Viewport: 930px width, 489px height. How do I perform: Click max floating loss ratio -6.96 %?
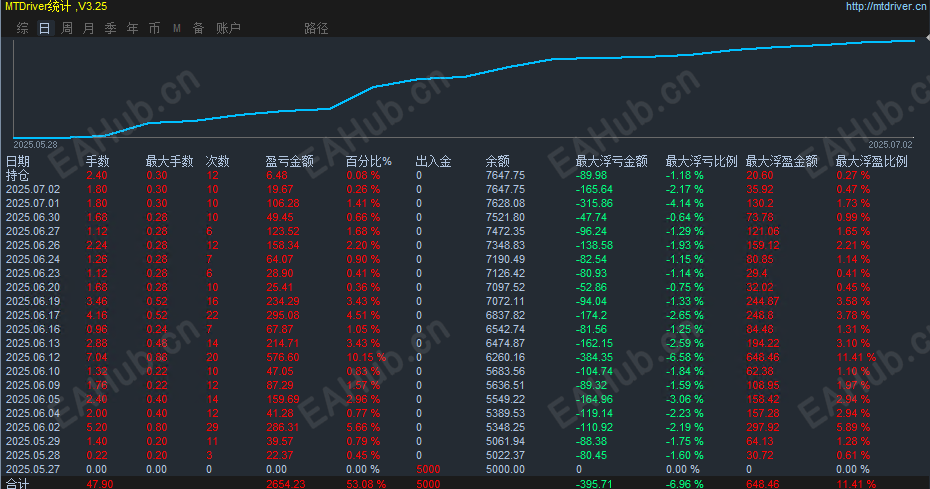(684, 484)
